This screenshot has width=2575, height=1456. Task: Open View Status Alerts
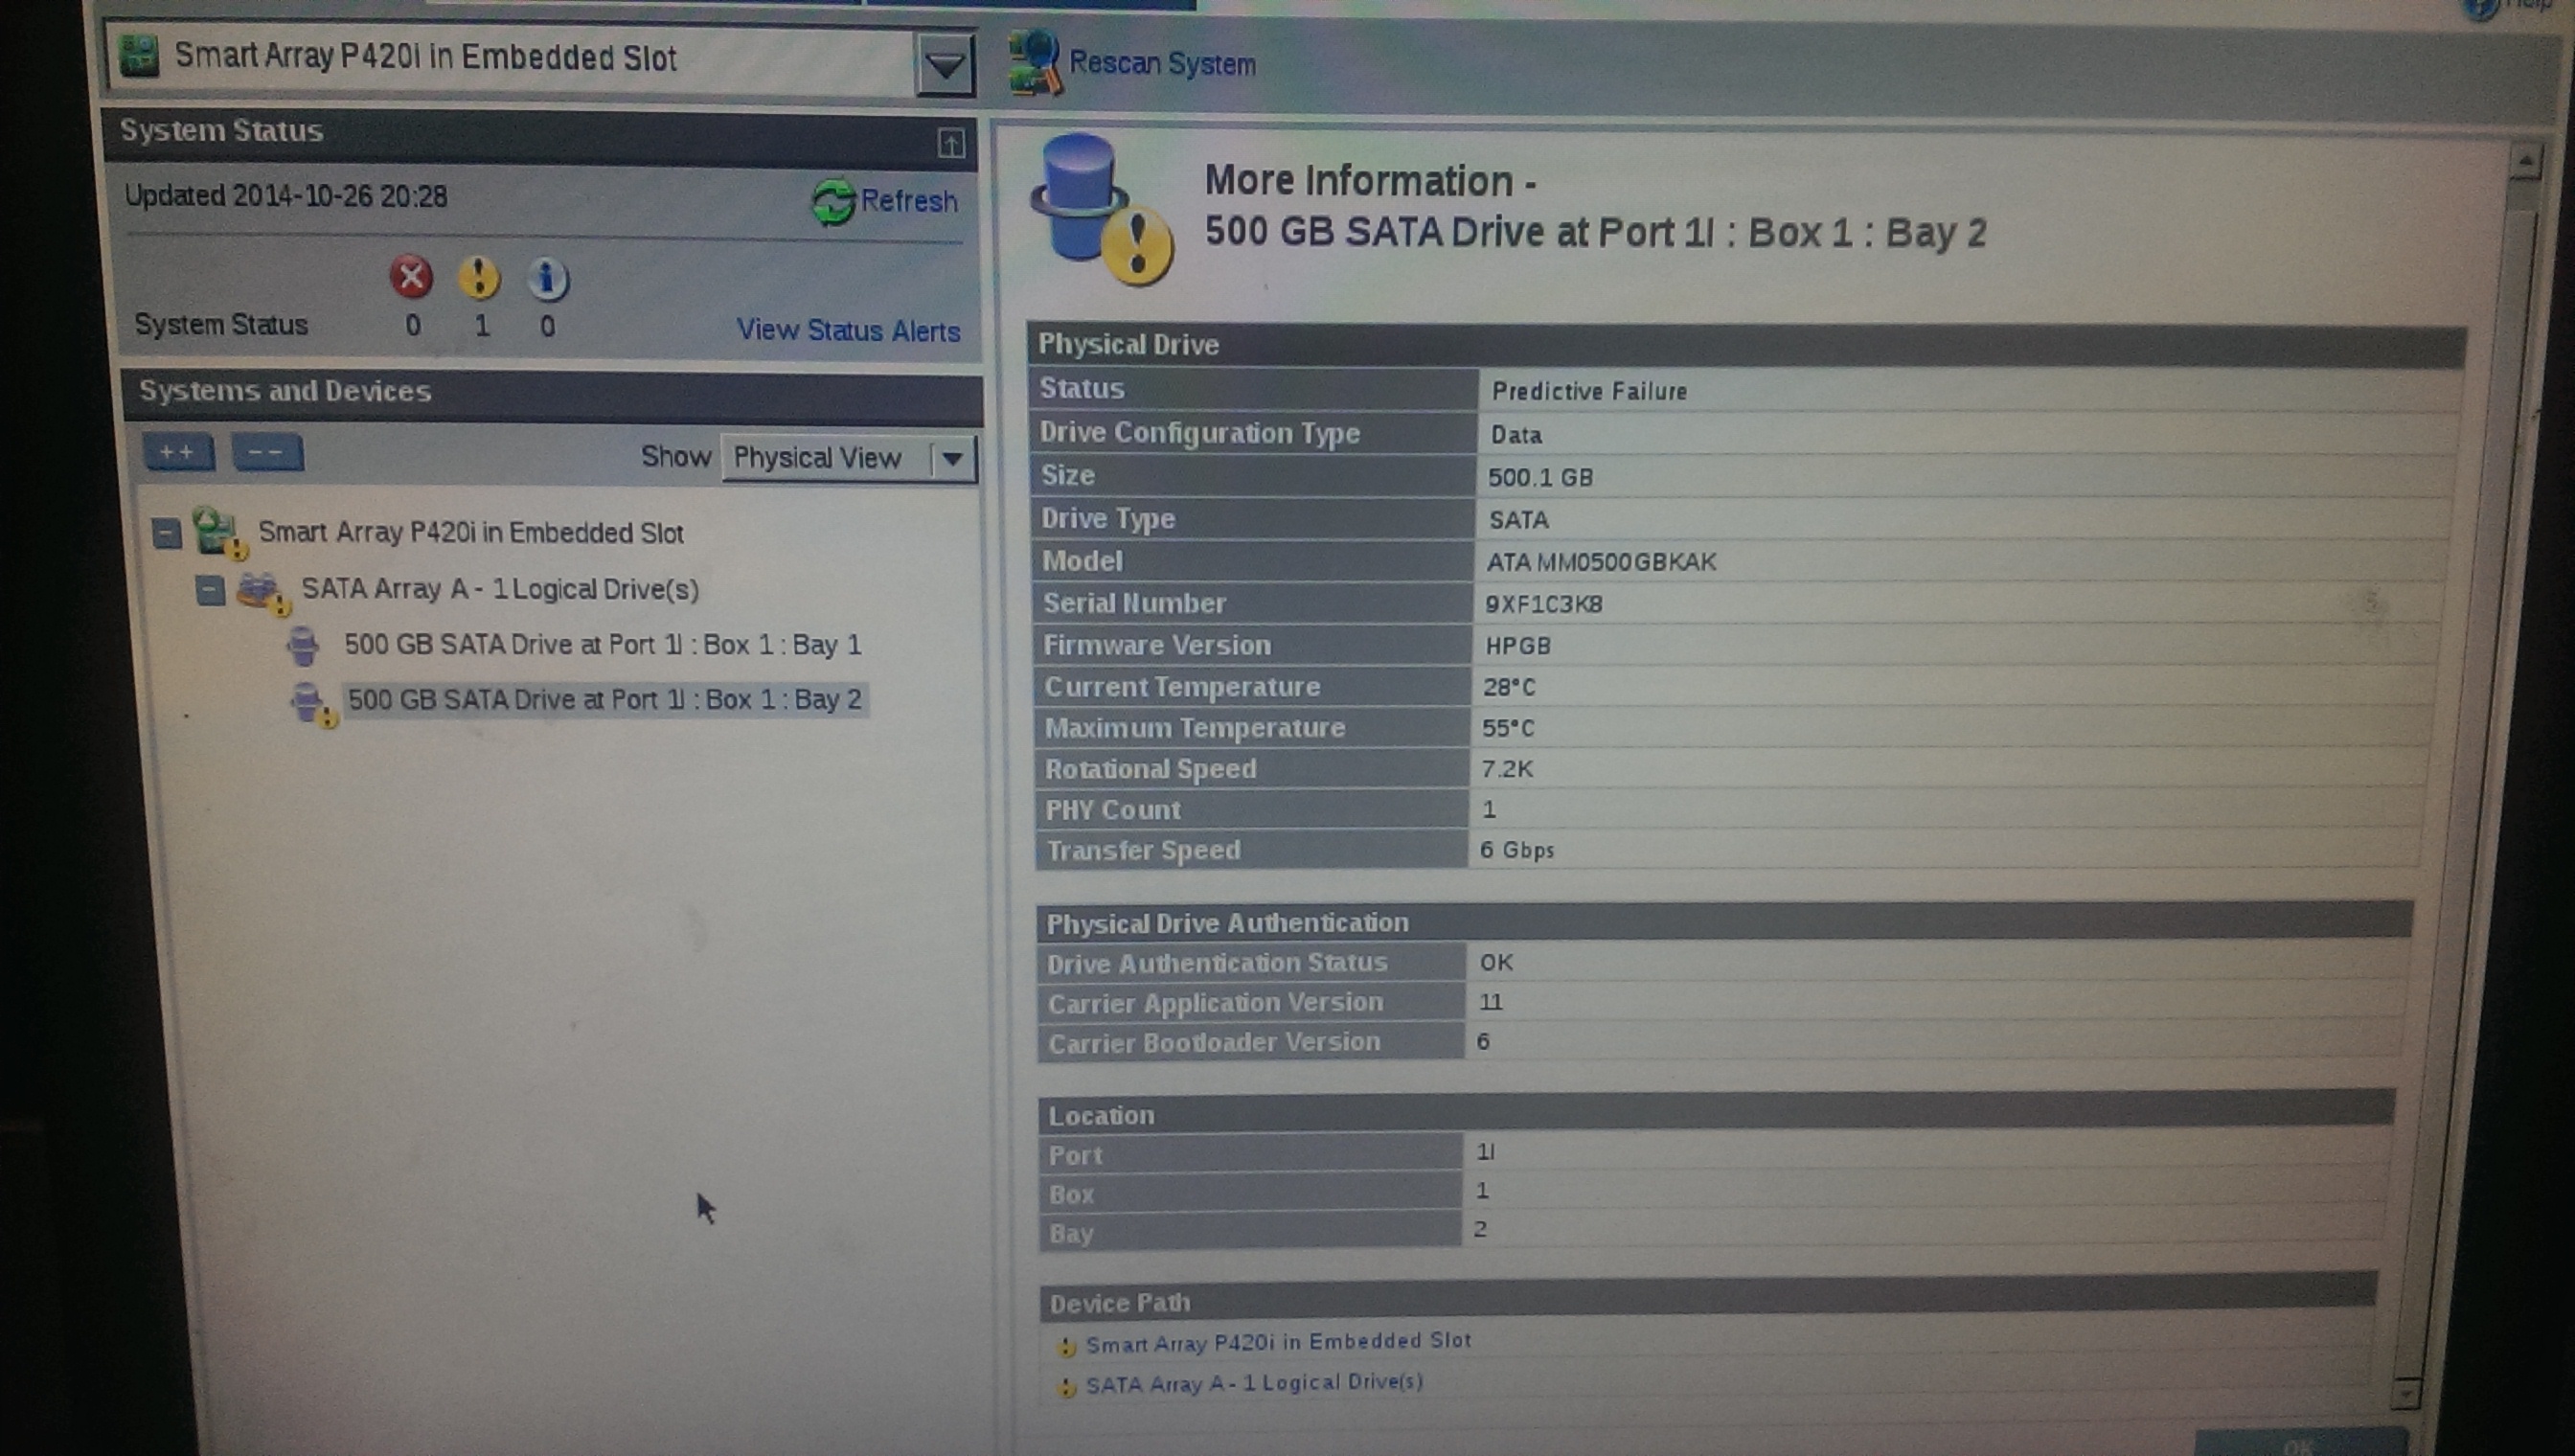click(x=848, y=330)
